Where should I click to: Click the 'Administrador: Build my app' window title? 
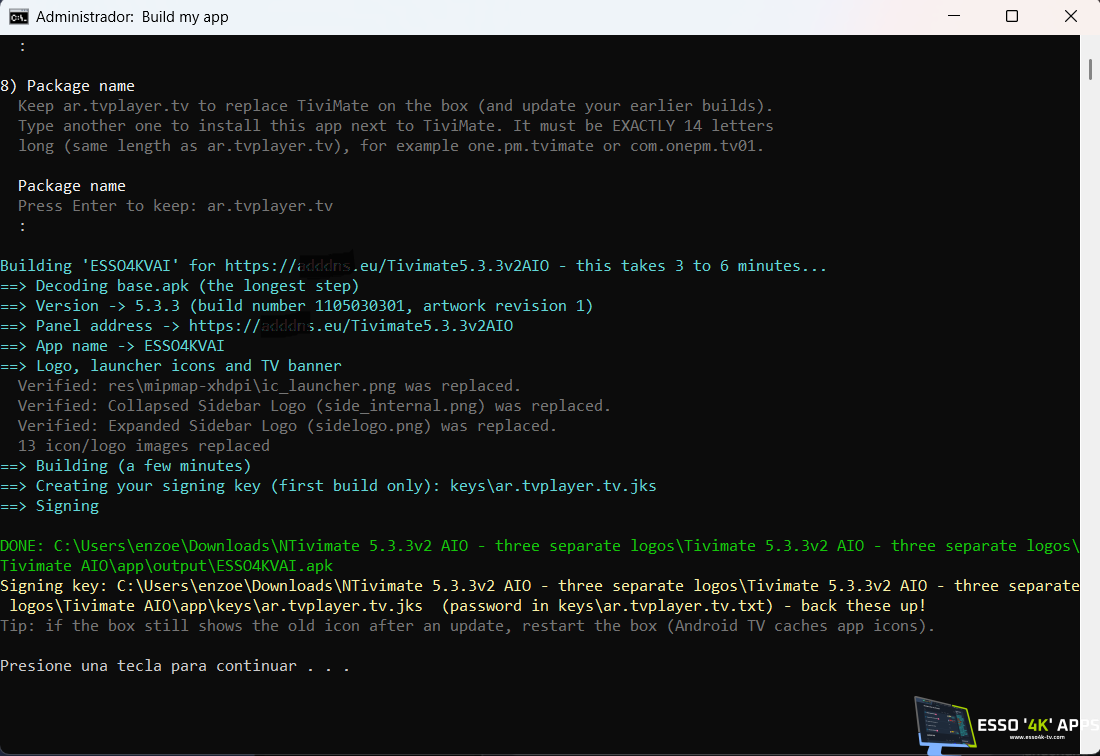132,17
